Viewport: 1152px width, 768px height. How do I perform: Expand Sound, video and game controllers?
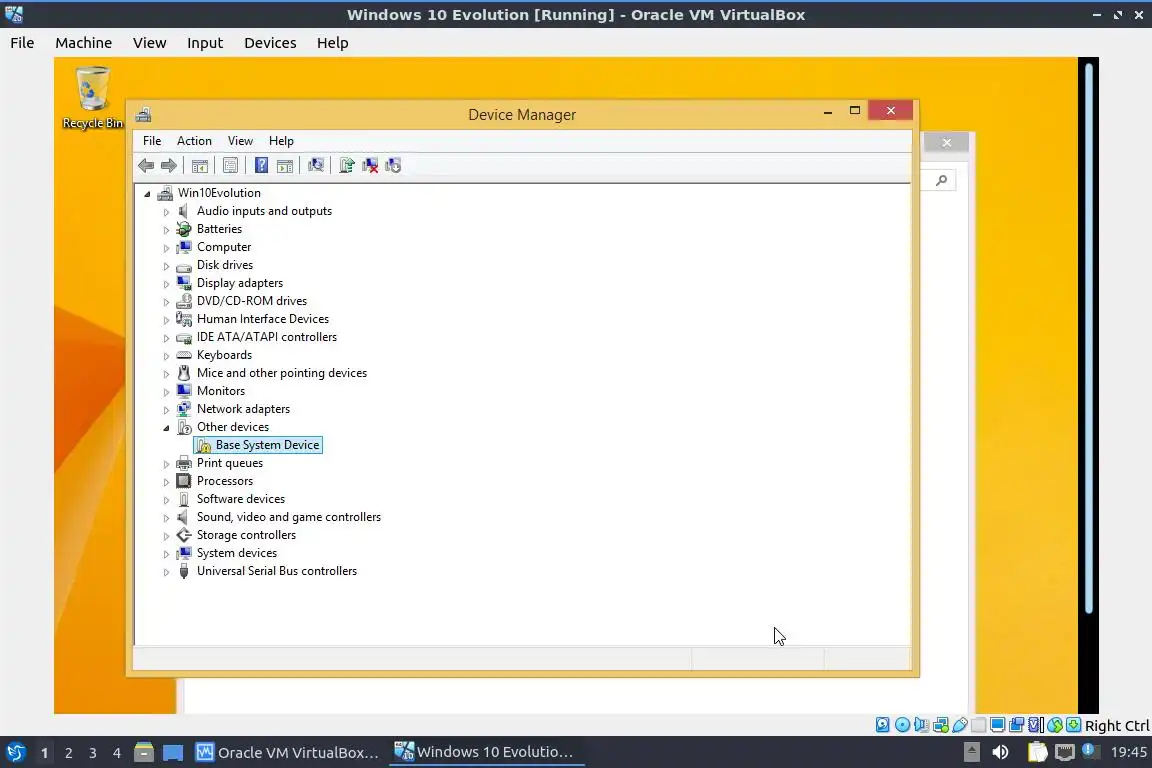click(x=166, y=518)
